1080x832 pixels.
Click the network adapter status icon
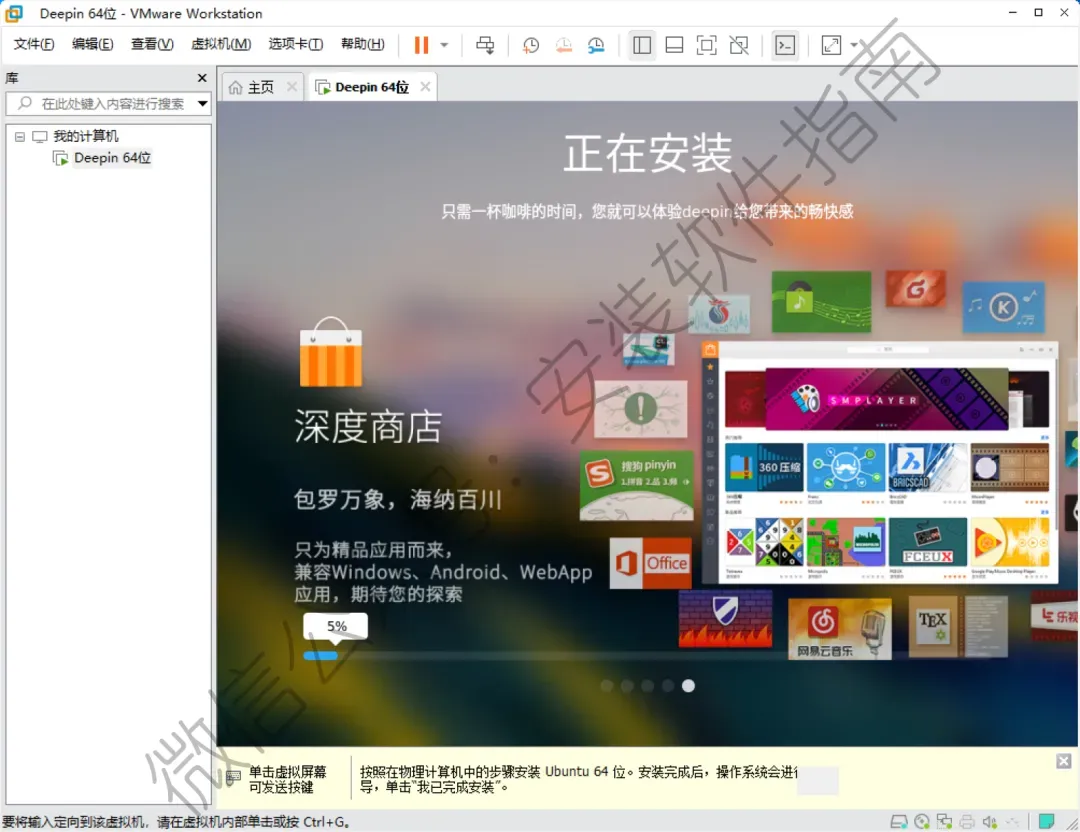(944, 821)
